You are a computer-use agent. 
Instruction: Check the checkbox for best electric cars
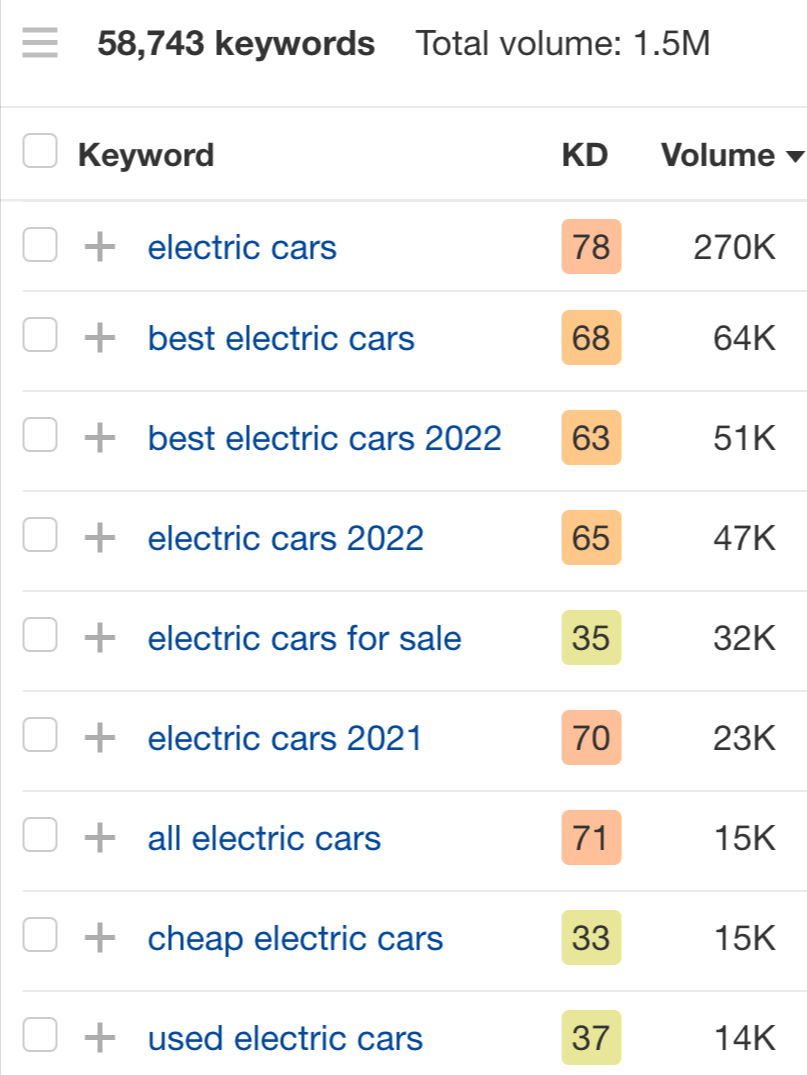(39, 338)
